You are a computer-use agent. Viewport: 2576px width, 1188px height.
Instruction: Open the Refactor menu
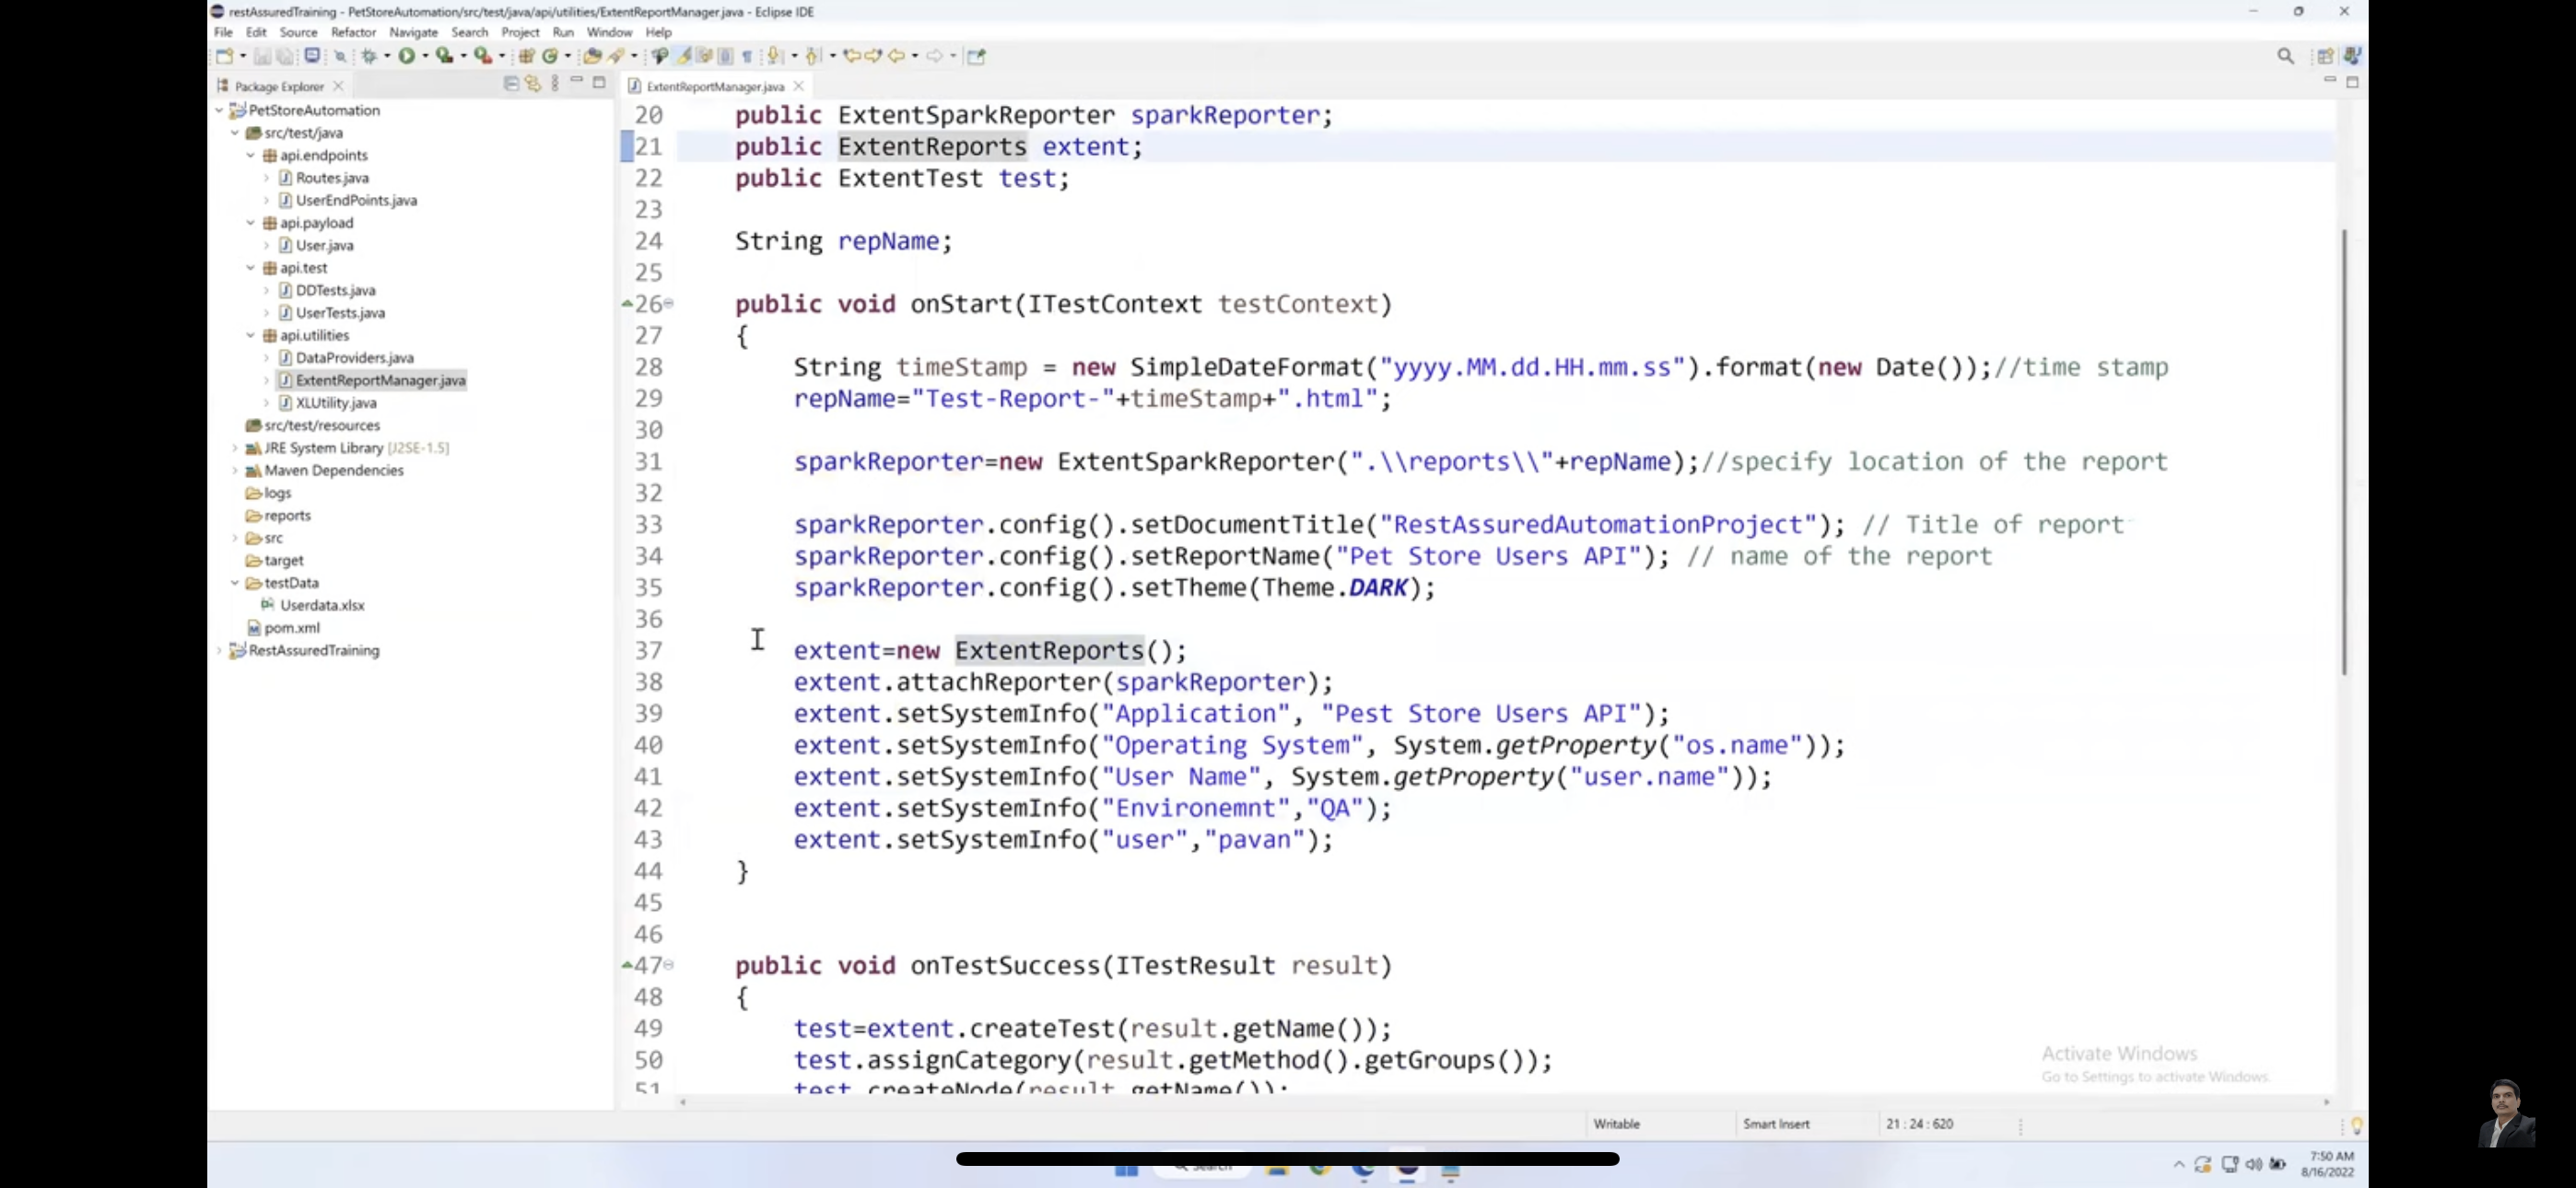(x=353, y=32)
